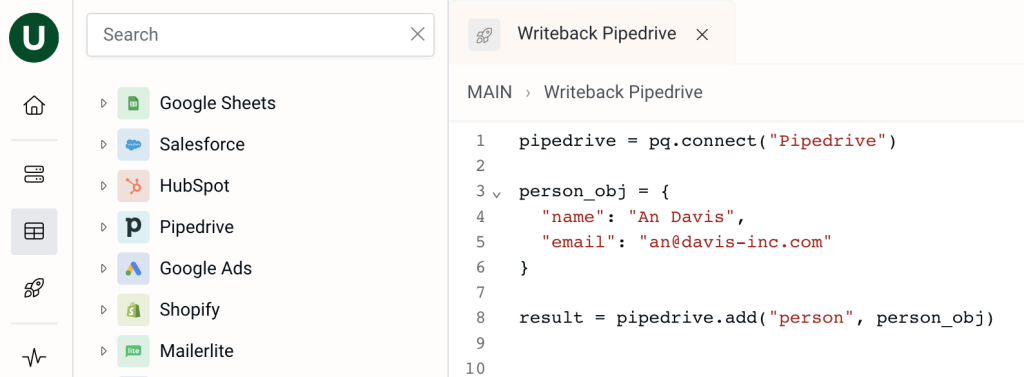Click the Pipedrive P logo icon
This screenshot has width=1024, height=377.
tap(133, 227)
